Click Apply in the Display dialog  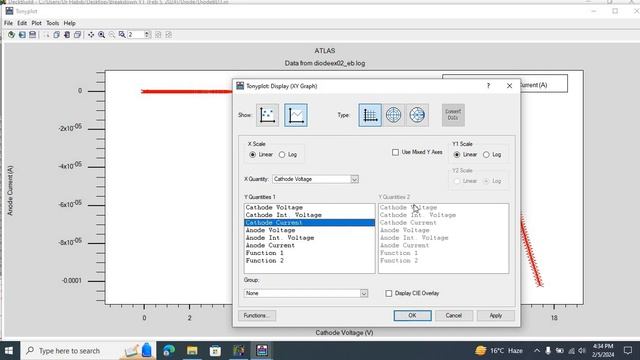pos(496,316)
